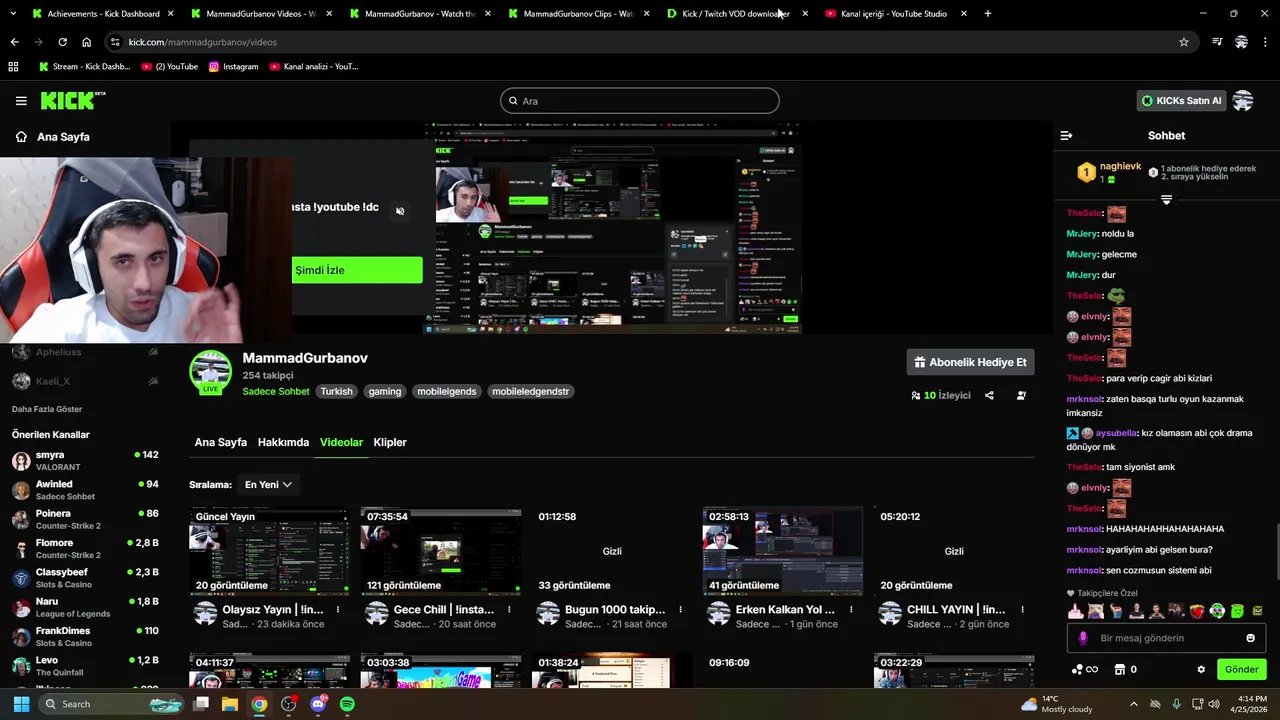This screenshot has height=720, width=1280.
Task: Open the hamburger sidebar menu
Action: [x=21, y=101]
